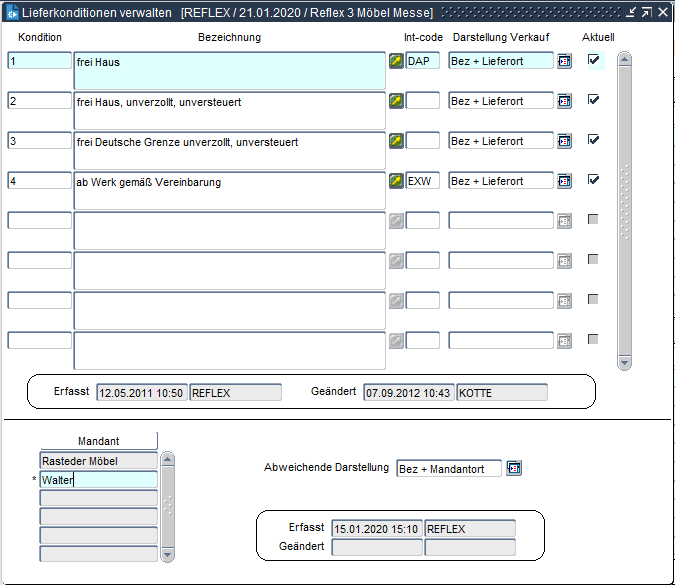Toggle Aktuell checkbox for condition 3
The width and height of the screenshot is (675, 585).
click(594, 140)
